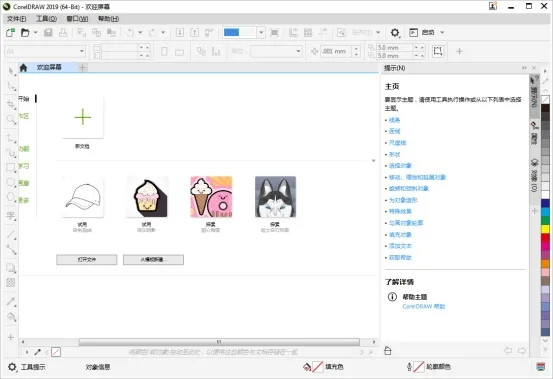Click the Open folder toolbar icon
553x379 pixels.
(25, 33)
